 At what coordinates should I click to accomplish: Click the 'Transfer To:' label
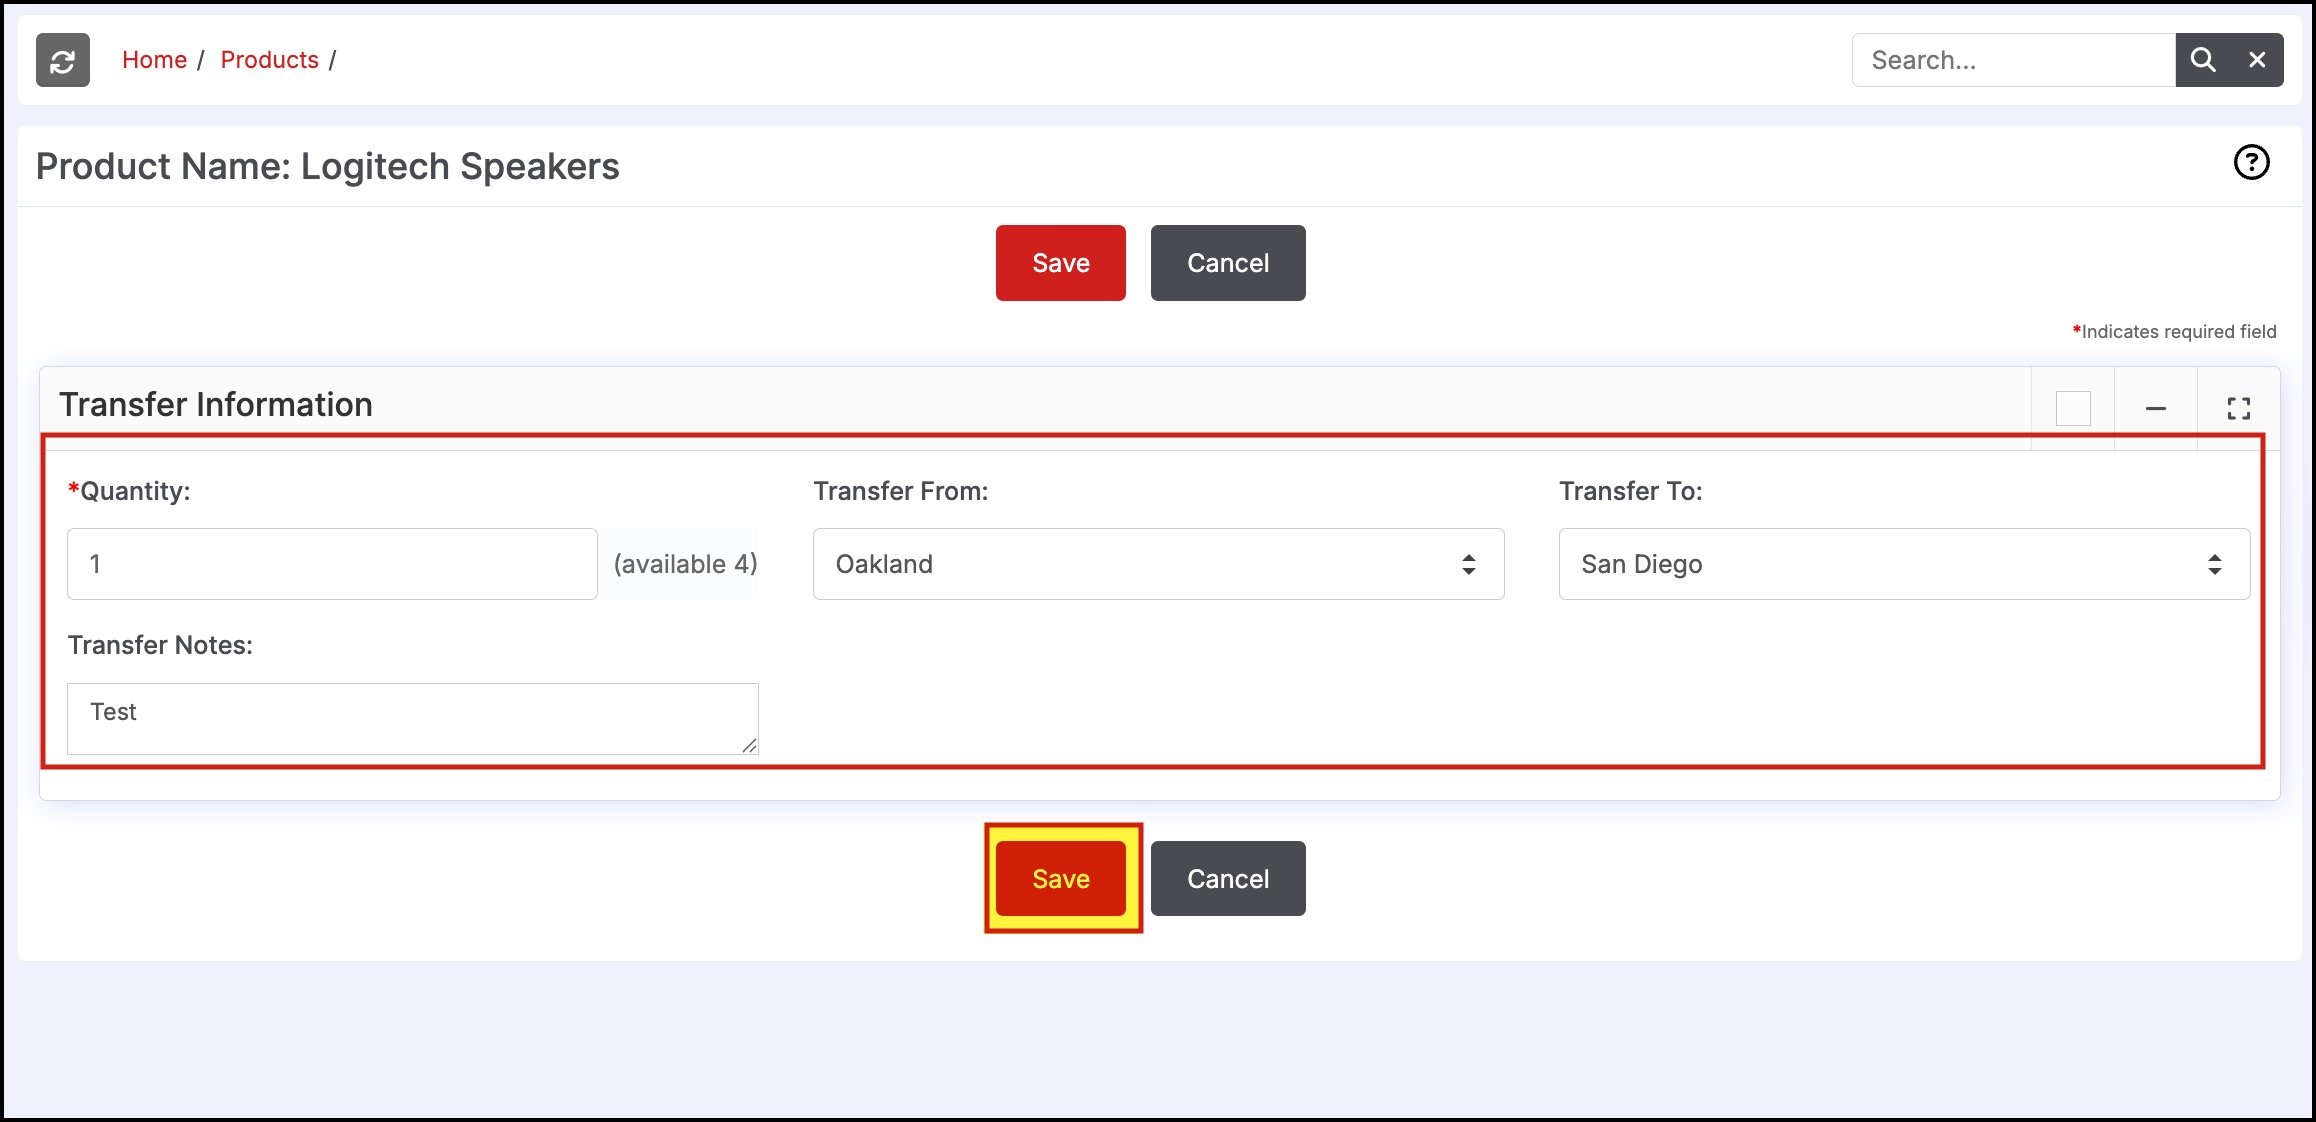[x=1631, y=491]
